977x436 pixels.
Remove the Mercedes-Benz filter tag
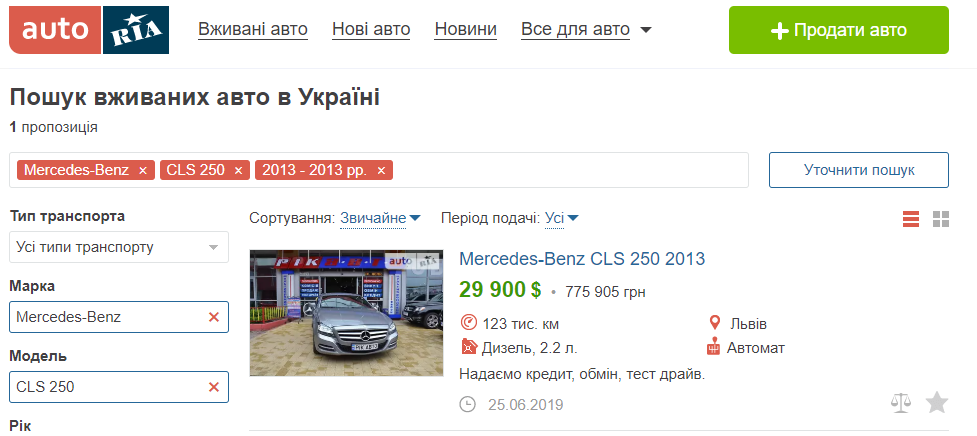click(143, 171)
